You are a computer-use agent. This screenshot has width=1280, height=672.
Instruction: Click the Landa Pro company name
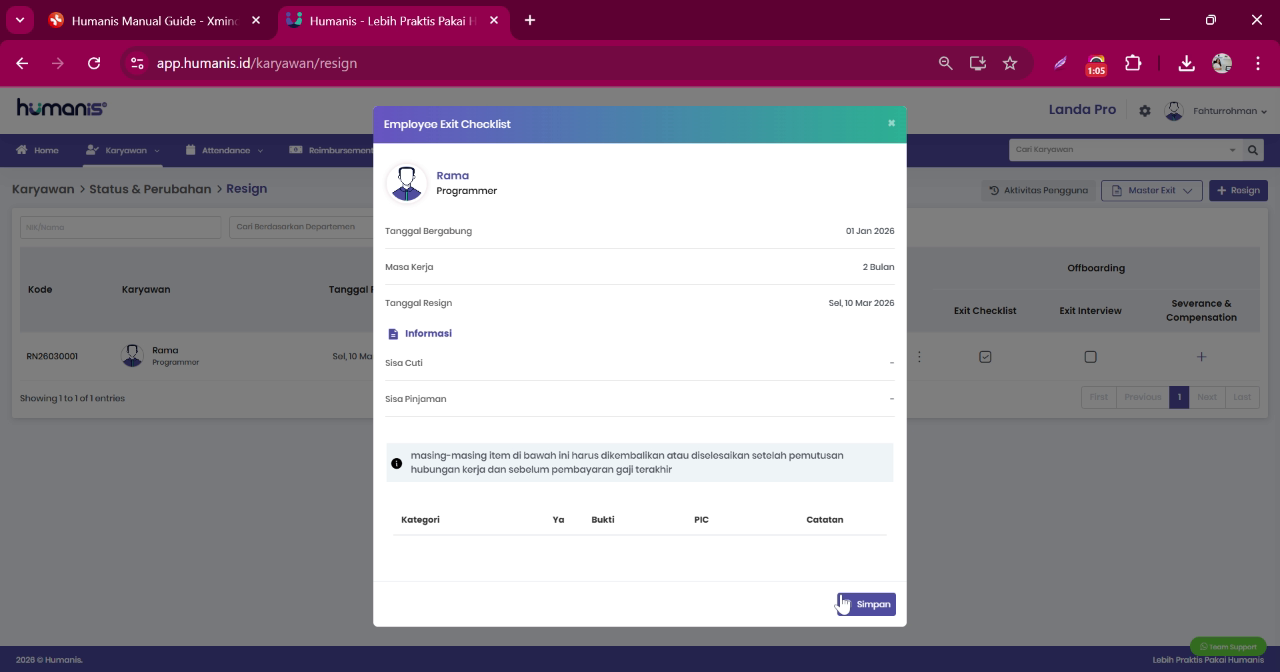[x=1082, y=110]
